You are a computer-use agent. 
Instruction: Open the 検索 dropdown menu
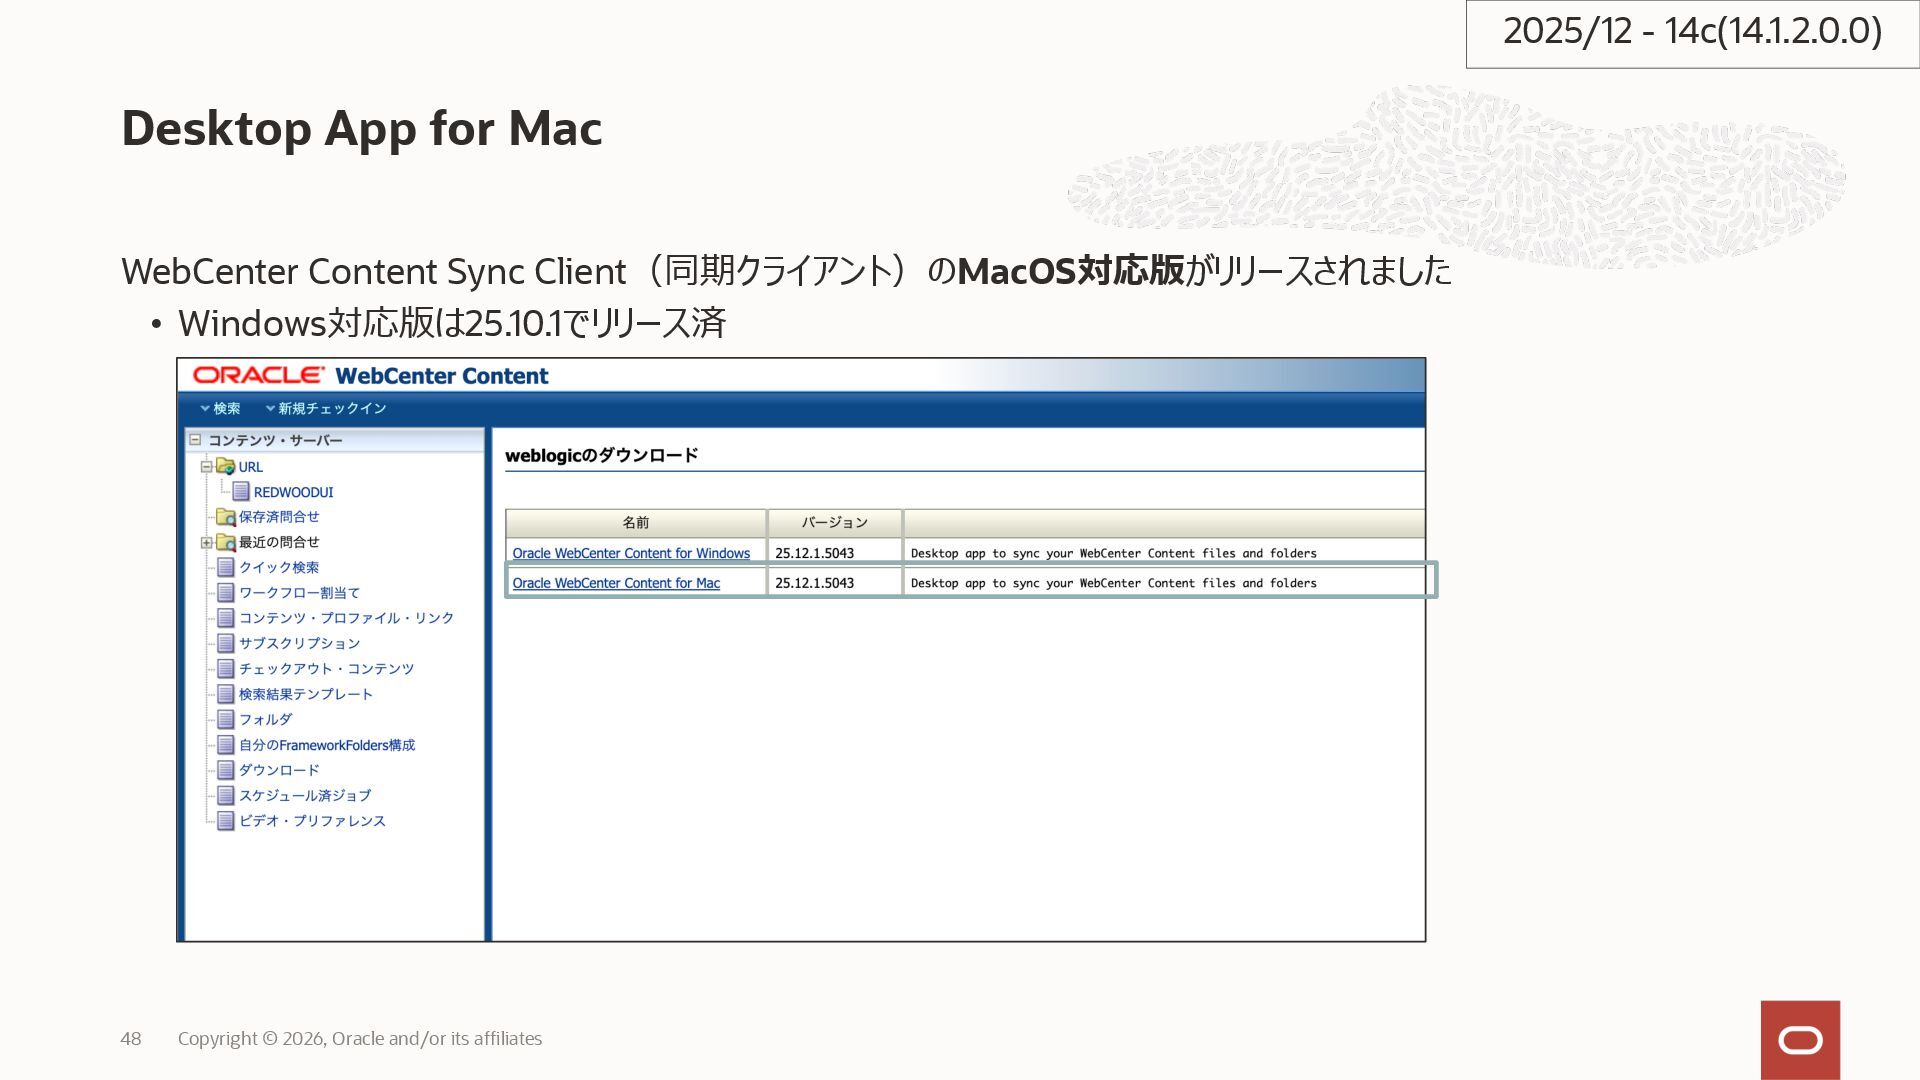click(220, 408)
